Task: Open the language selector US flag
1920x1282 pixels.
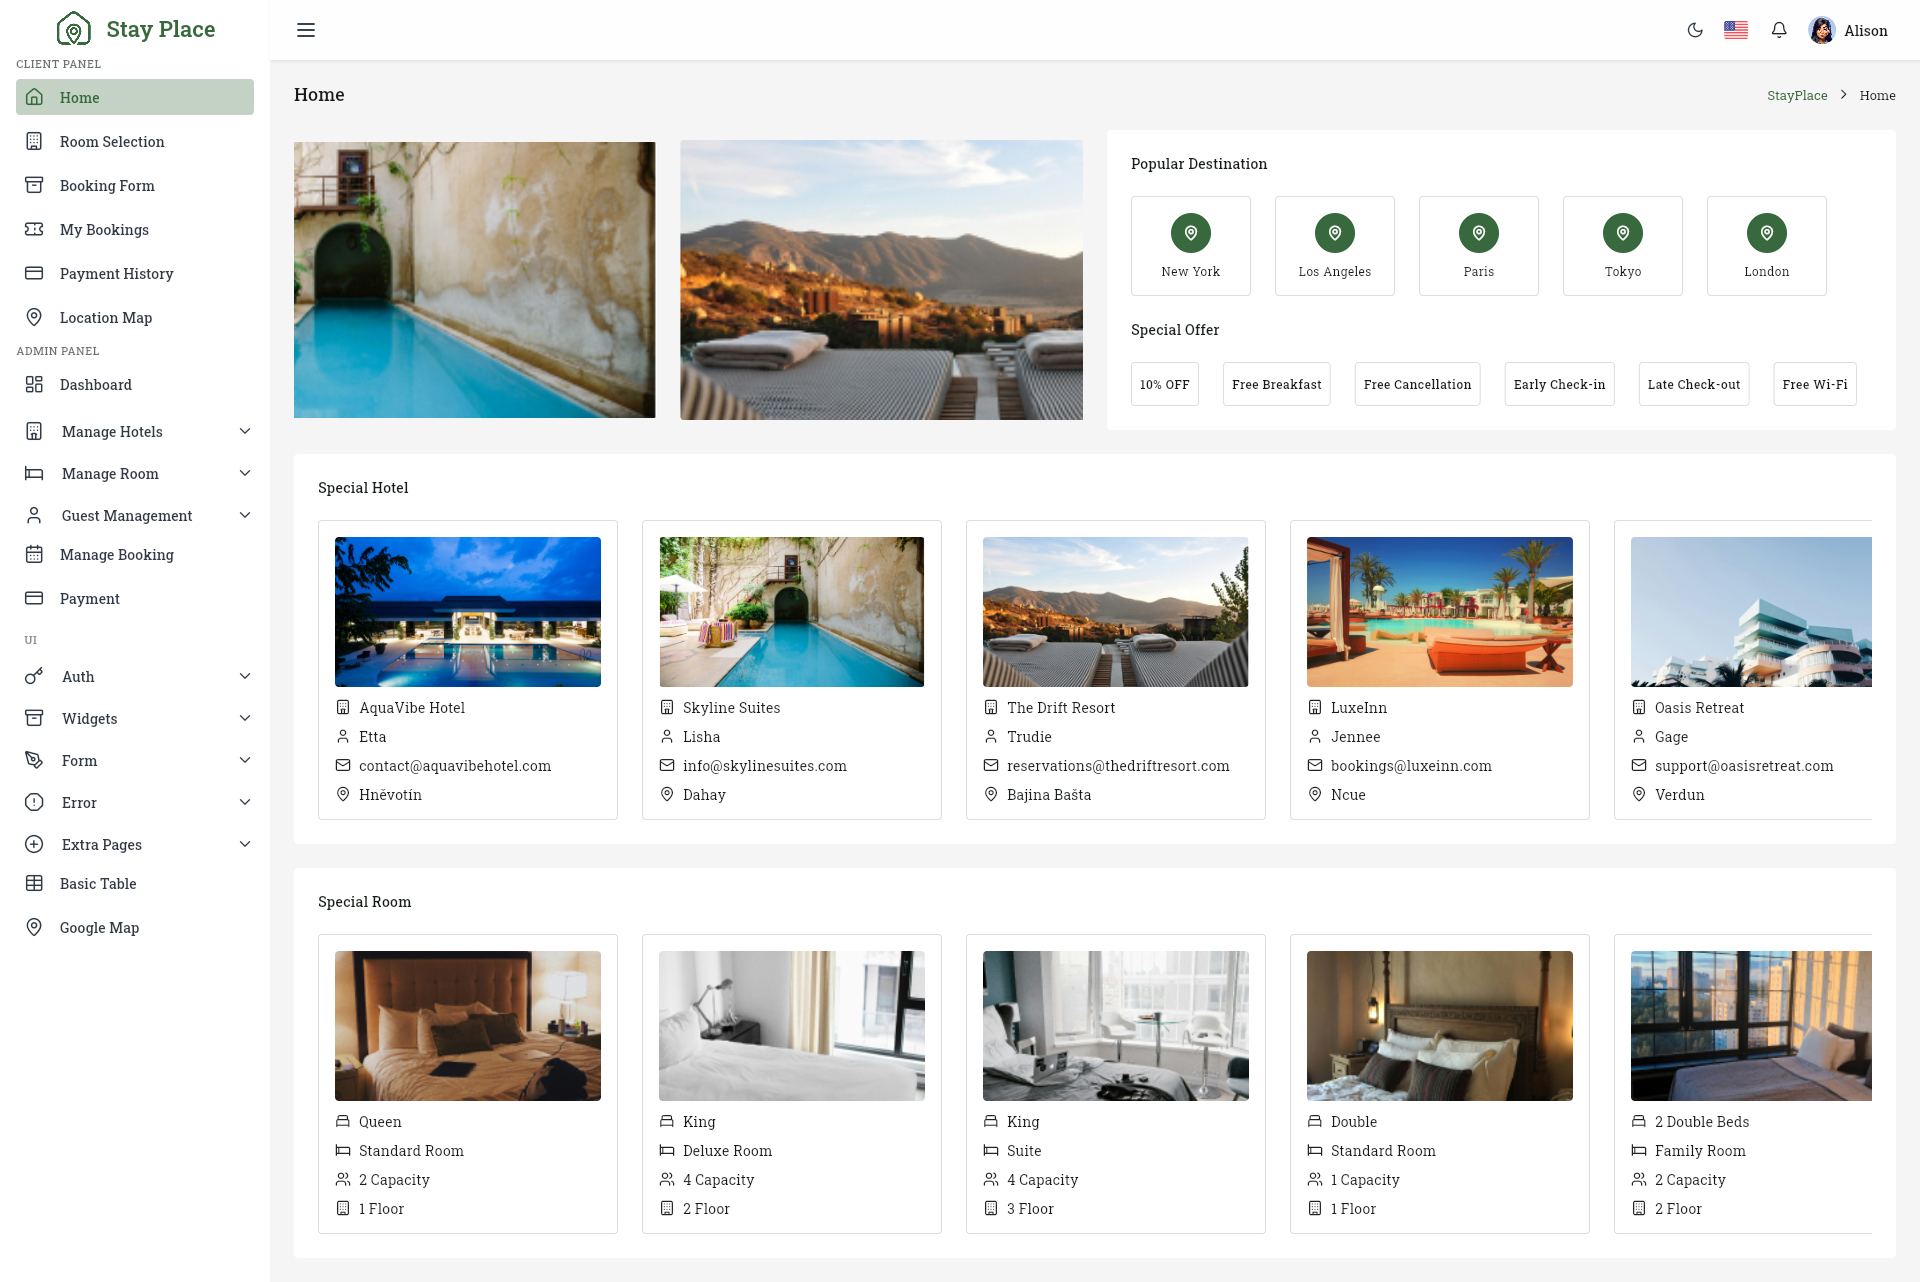Action: (x=1736, y=30)
